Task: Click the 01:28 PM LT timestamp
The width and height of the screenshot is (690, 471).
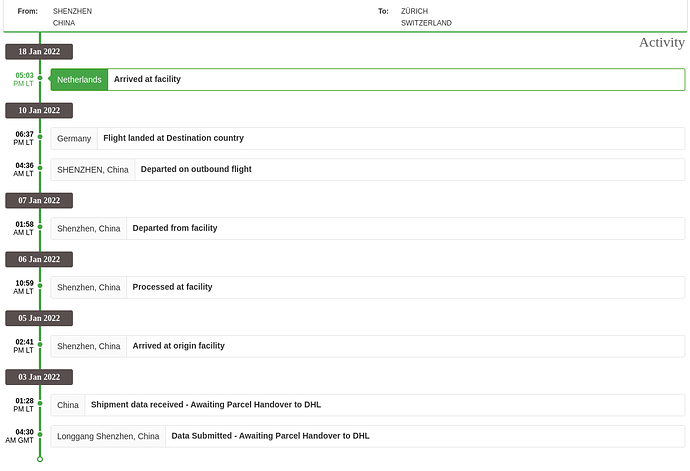Action: [x=24, y=405]
